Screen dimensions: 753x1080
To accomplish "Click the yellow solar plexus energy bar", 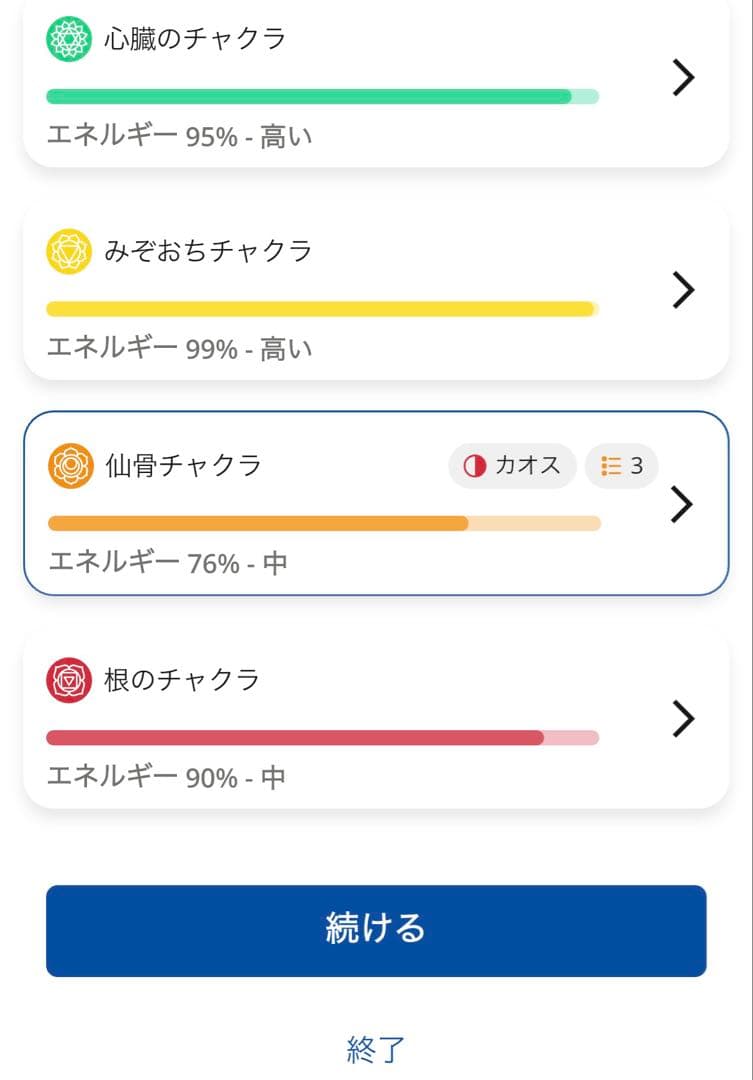I will (322, 309).
